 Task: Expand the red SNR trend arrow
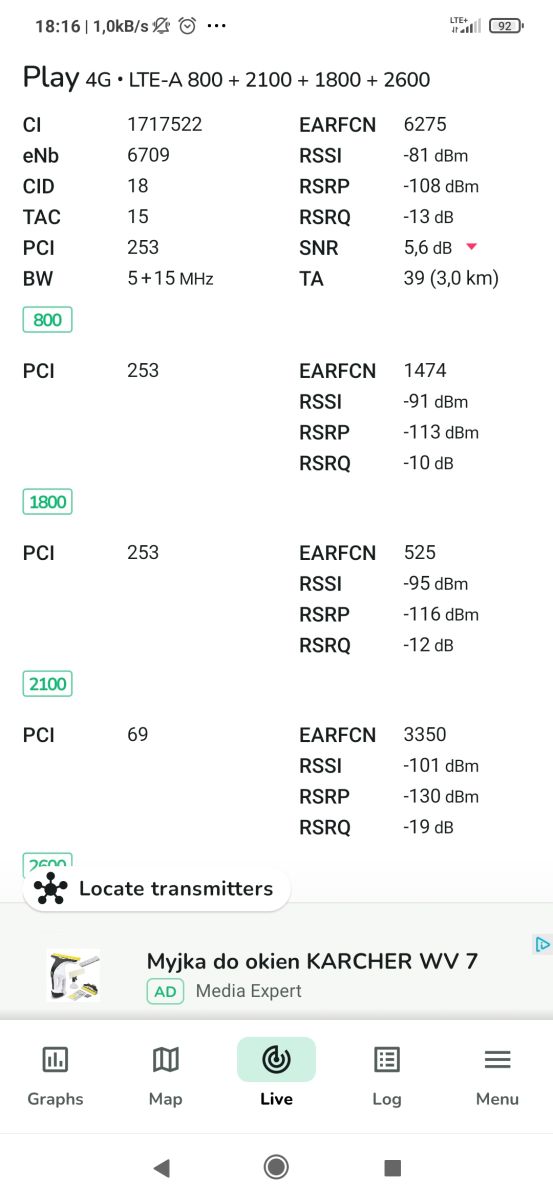click(x=472, y=247)
